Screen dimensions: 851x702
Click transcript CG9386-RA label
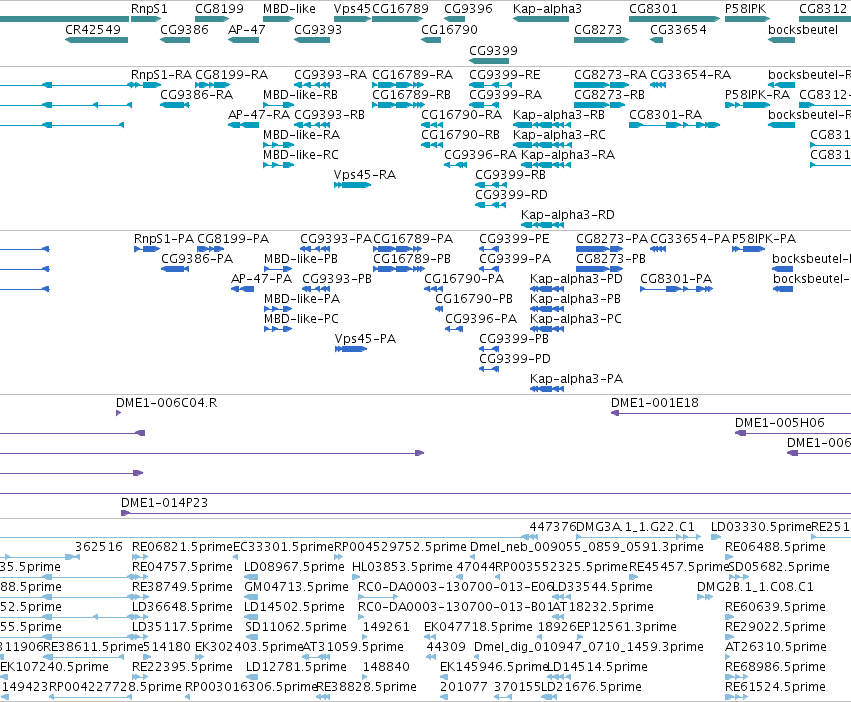[x=196, y=94]
